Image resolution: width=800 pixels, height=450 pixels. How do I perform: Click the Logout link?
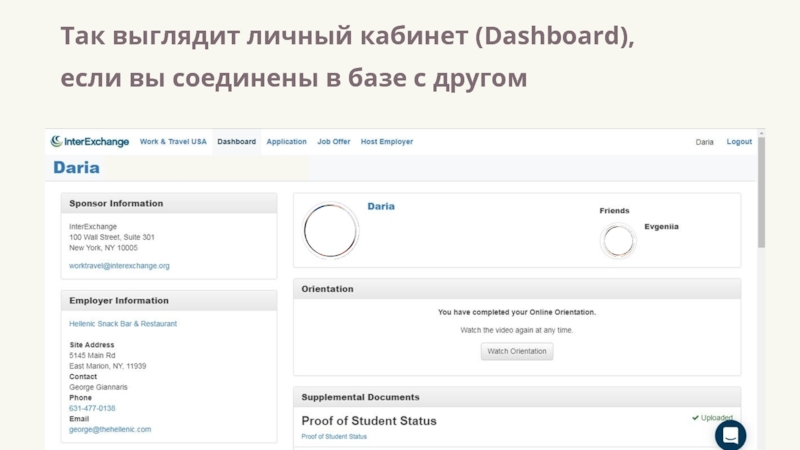739,142
